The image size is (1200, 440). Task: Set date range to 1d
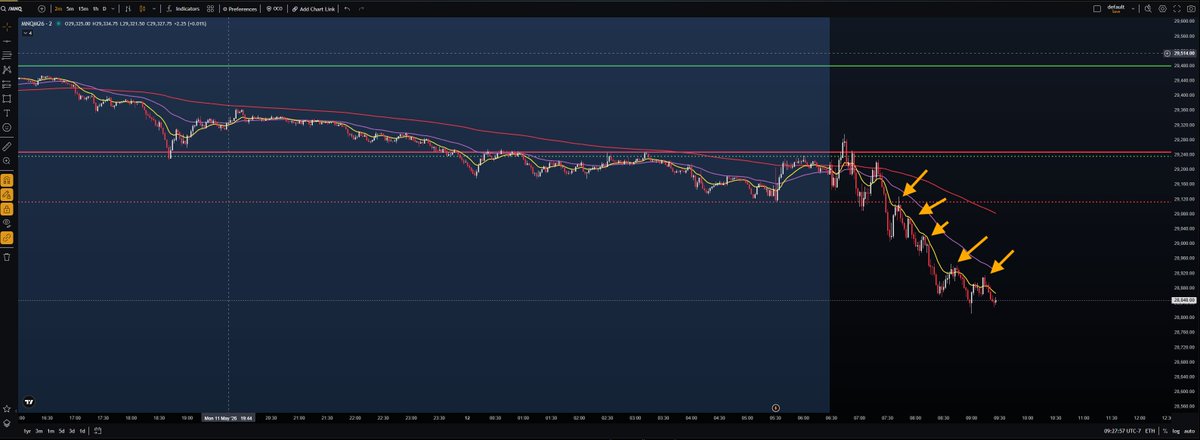[82, 431]
